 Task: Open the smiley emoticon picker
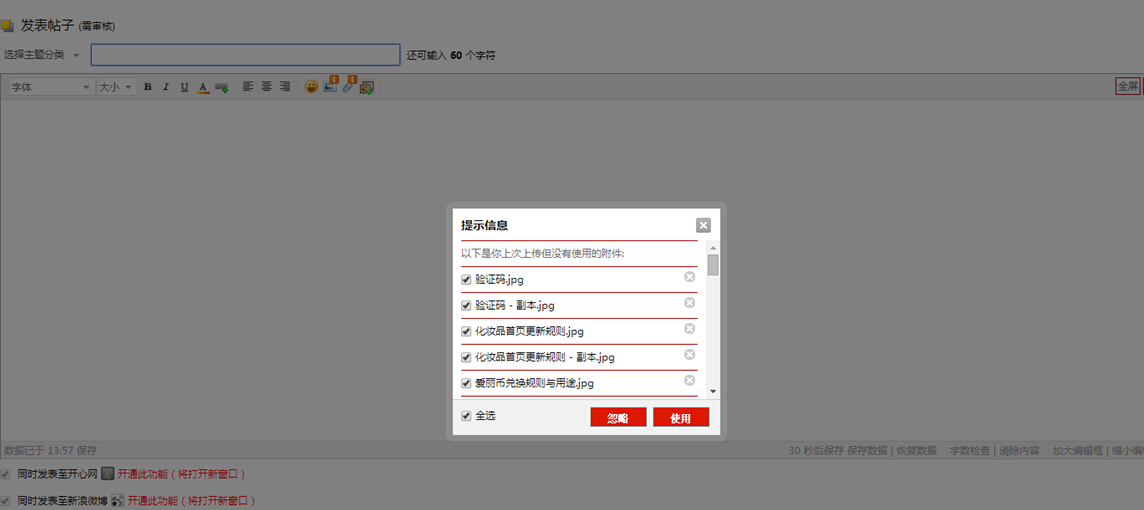[x=312, y=87]
